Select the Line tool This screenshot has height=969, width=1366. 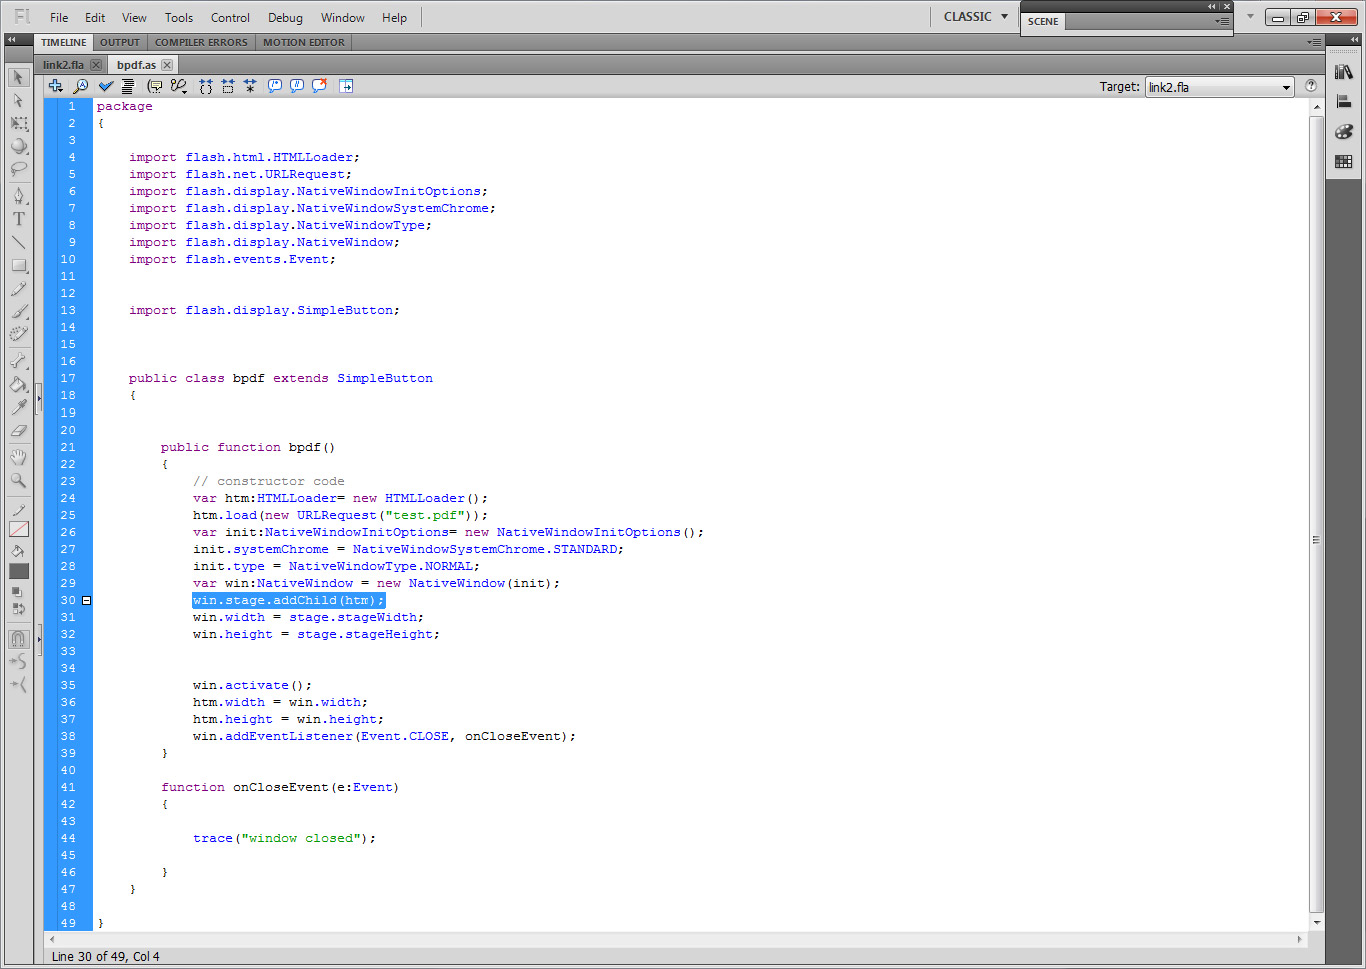tap(18, 242)
